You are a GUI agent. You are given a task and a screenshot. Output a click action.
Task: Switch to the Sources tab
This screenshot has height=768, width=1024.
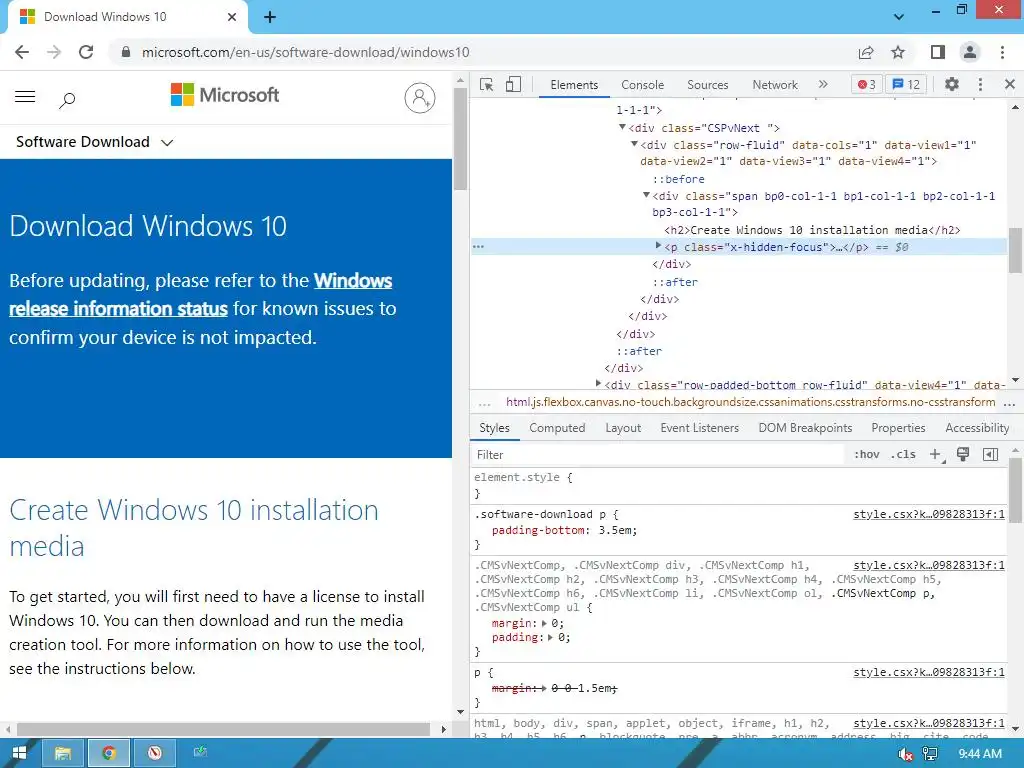pyautogui.click(x=707, y=85)
